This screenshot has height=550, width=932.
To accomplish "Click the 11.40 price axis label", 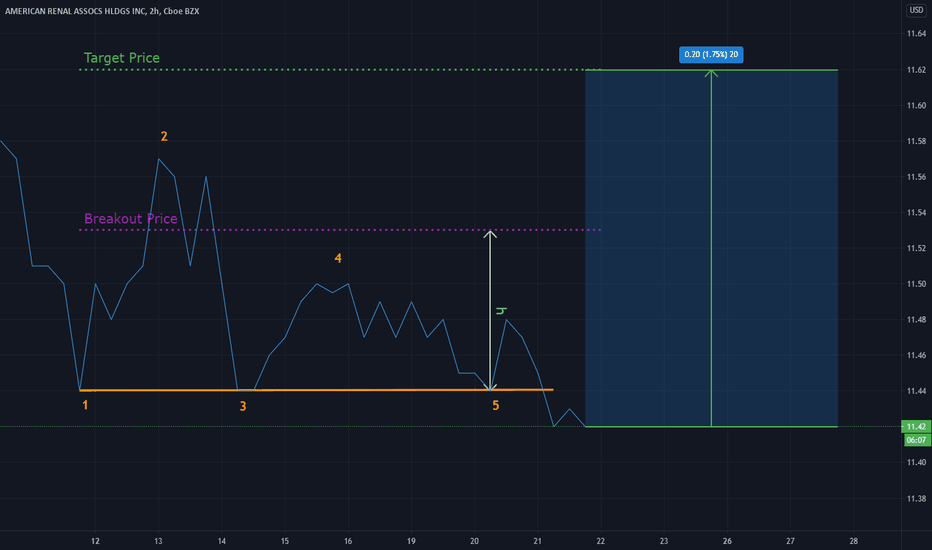I will [916, 462].
